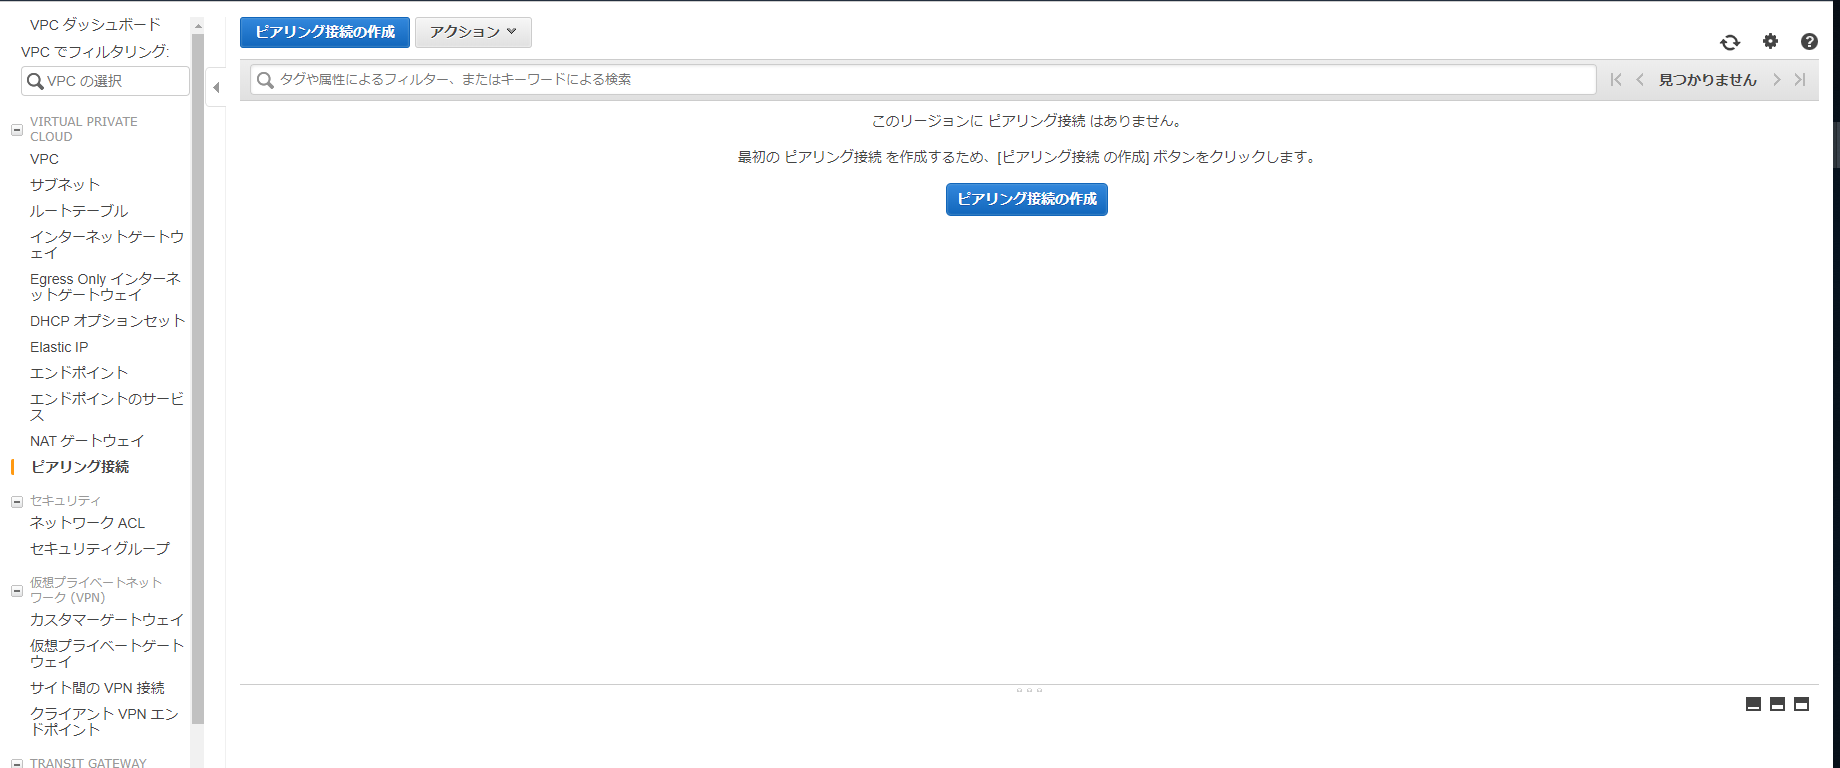1840x768 pixels.
Task: Open the help question mark icon
Action: pyautogui.click(x=1809, y=41)
